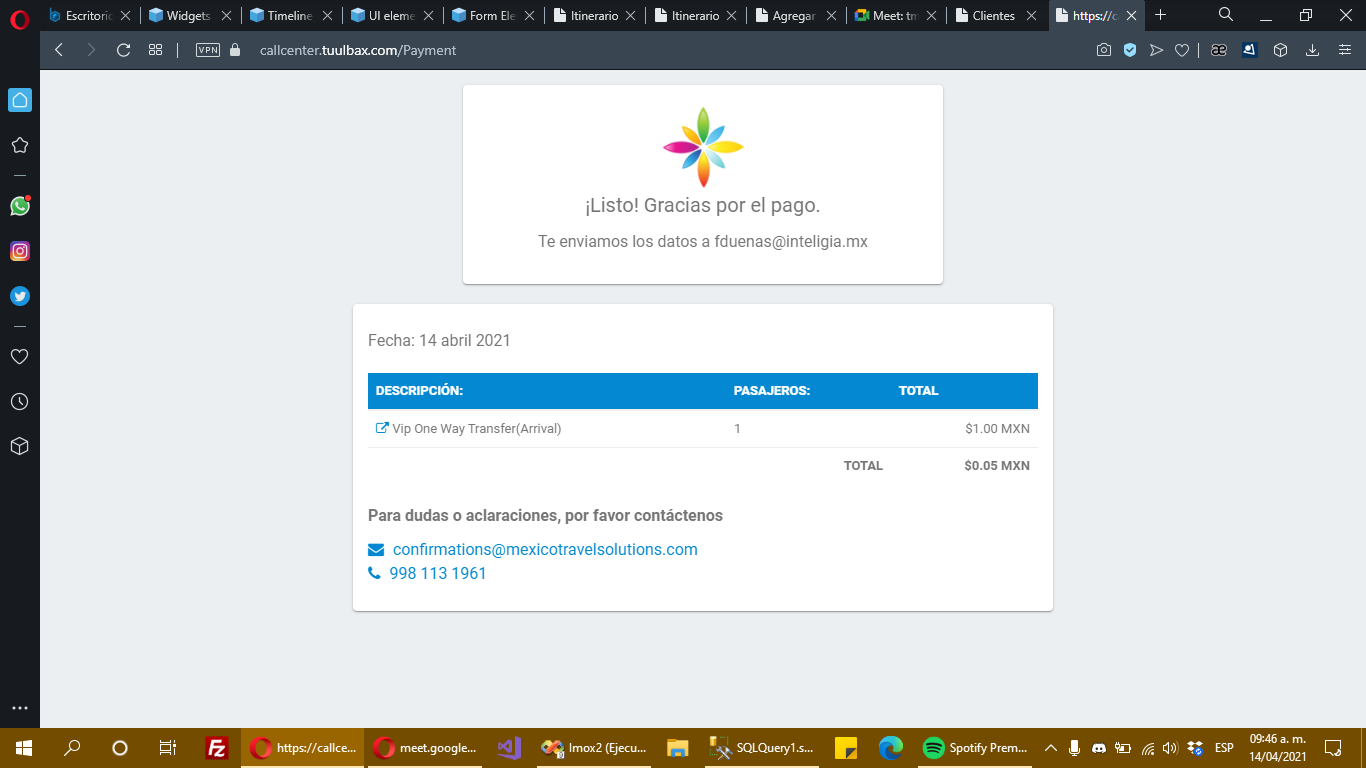The image size is (1366, 768).
Task: Open Easy Setup sliders menu
Action: pyautogui.click(x=1345, y=50)
